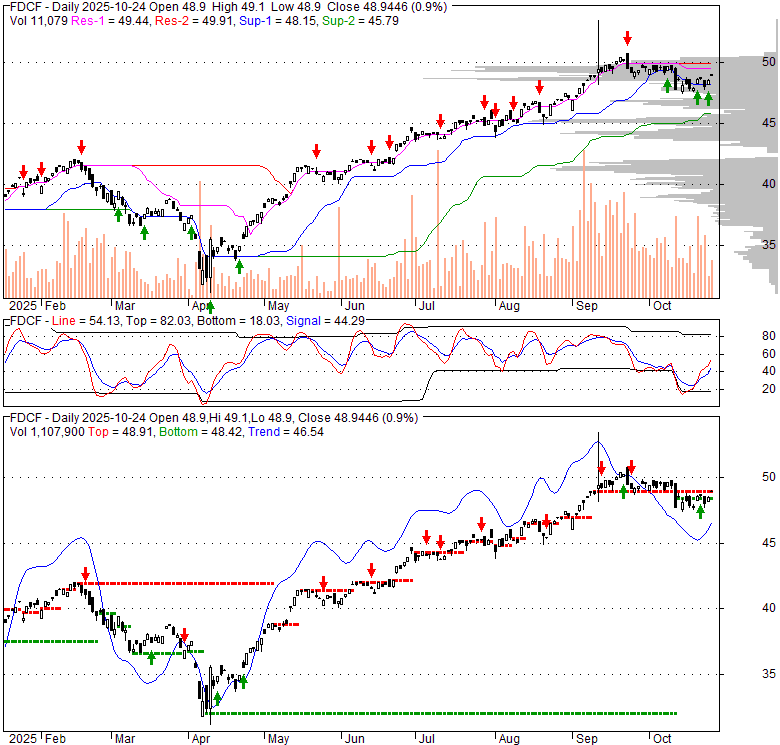Image resolution: width=780 pixels, height=745 pixels.
Task: Click Aug on the top chart date axis
Action: [x=509, y=306]
